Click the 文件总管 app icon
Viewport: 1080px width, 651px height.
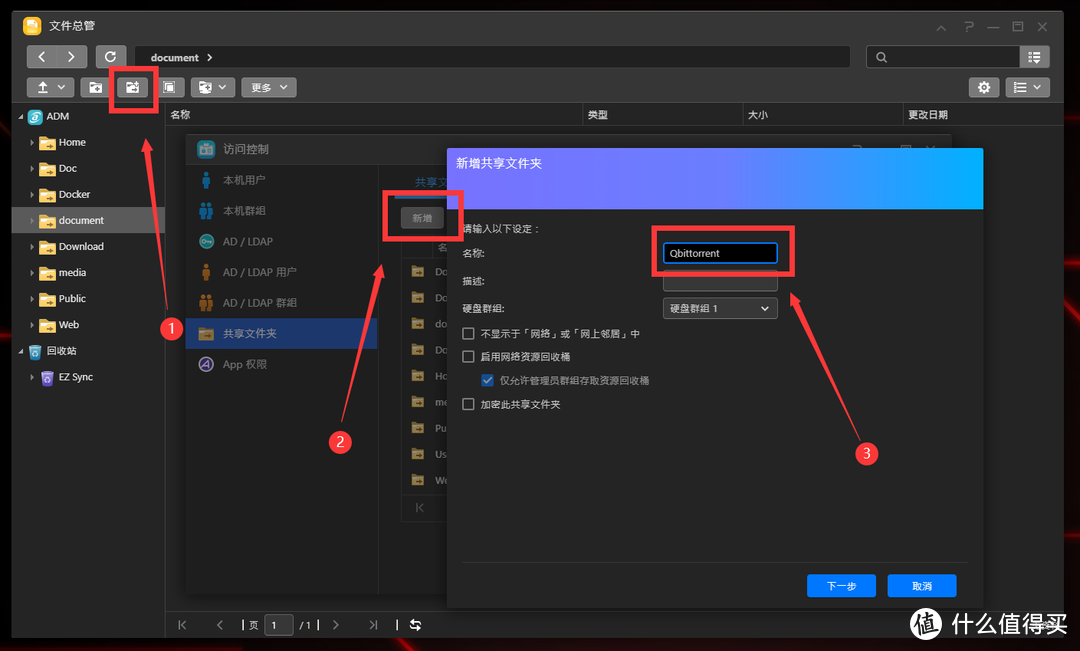(32, 26)
